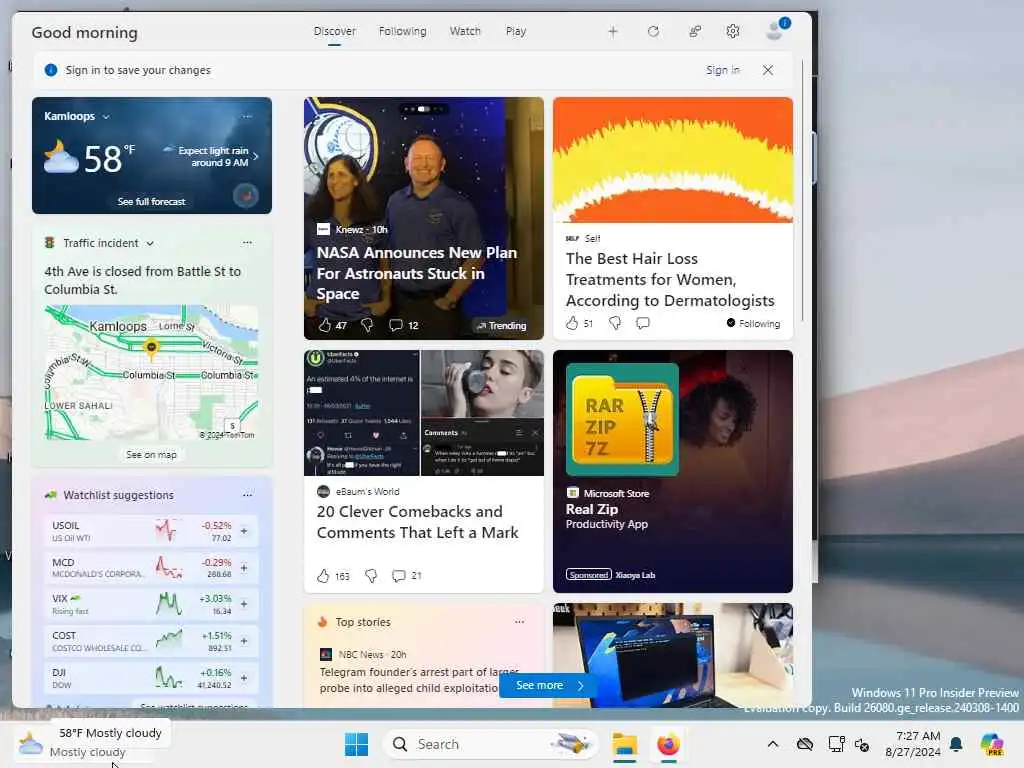Open Windows Start menu
The width and height of the screenshot is (1024, 768).
[x=357, y=744]
